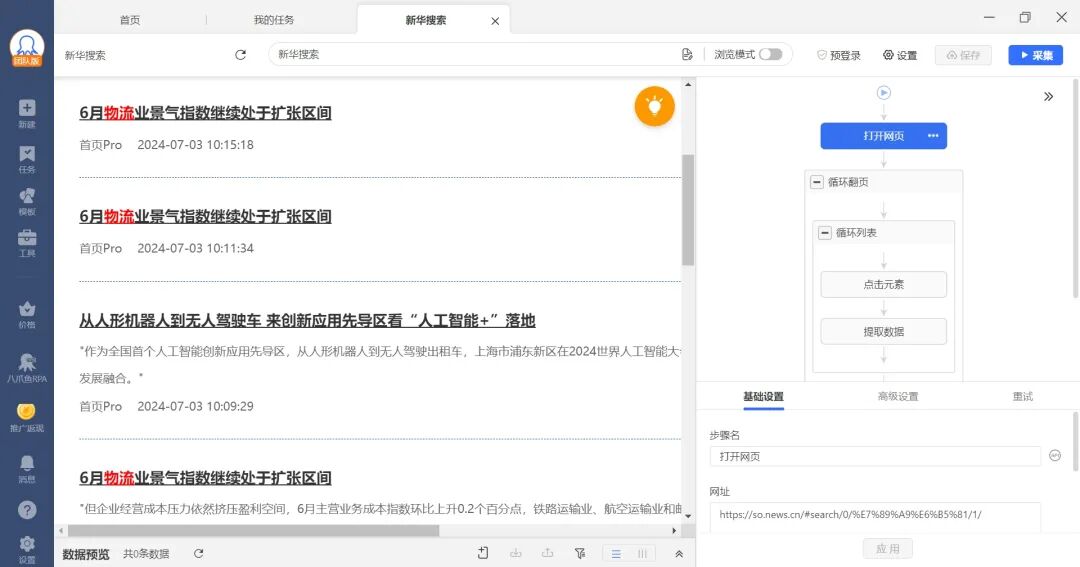Image resolution: width=1080 pixels, height=567 pixels.
Task: Open headline dated 2024-07-03 10:11:34
Action: pyautogui.click(x=205, y=216)
